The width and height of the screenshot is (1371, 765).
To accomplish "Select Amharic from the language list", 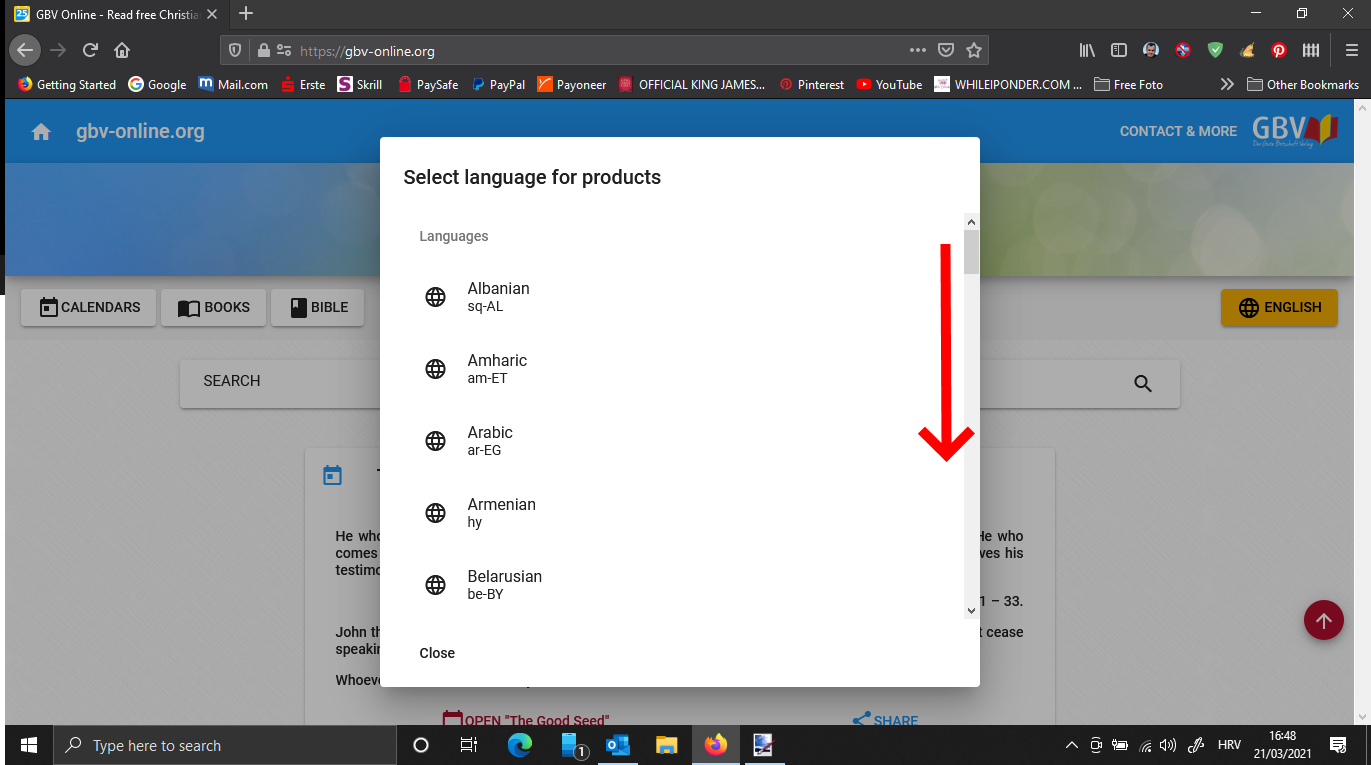I will coord(497,368).
